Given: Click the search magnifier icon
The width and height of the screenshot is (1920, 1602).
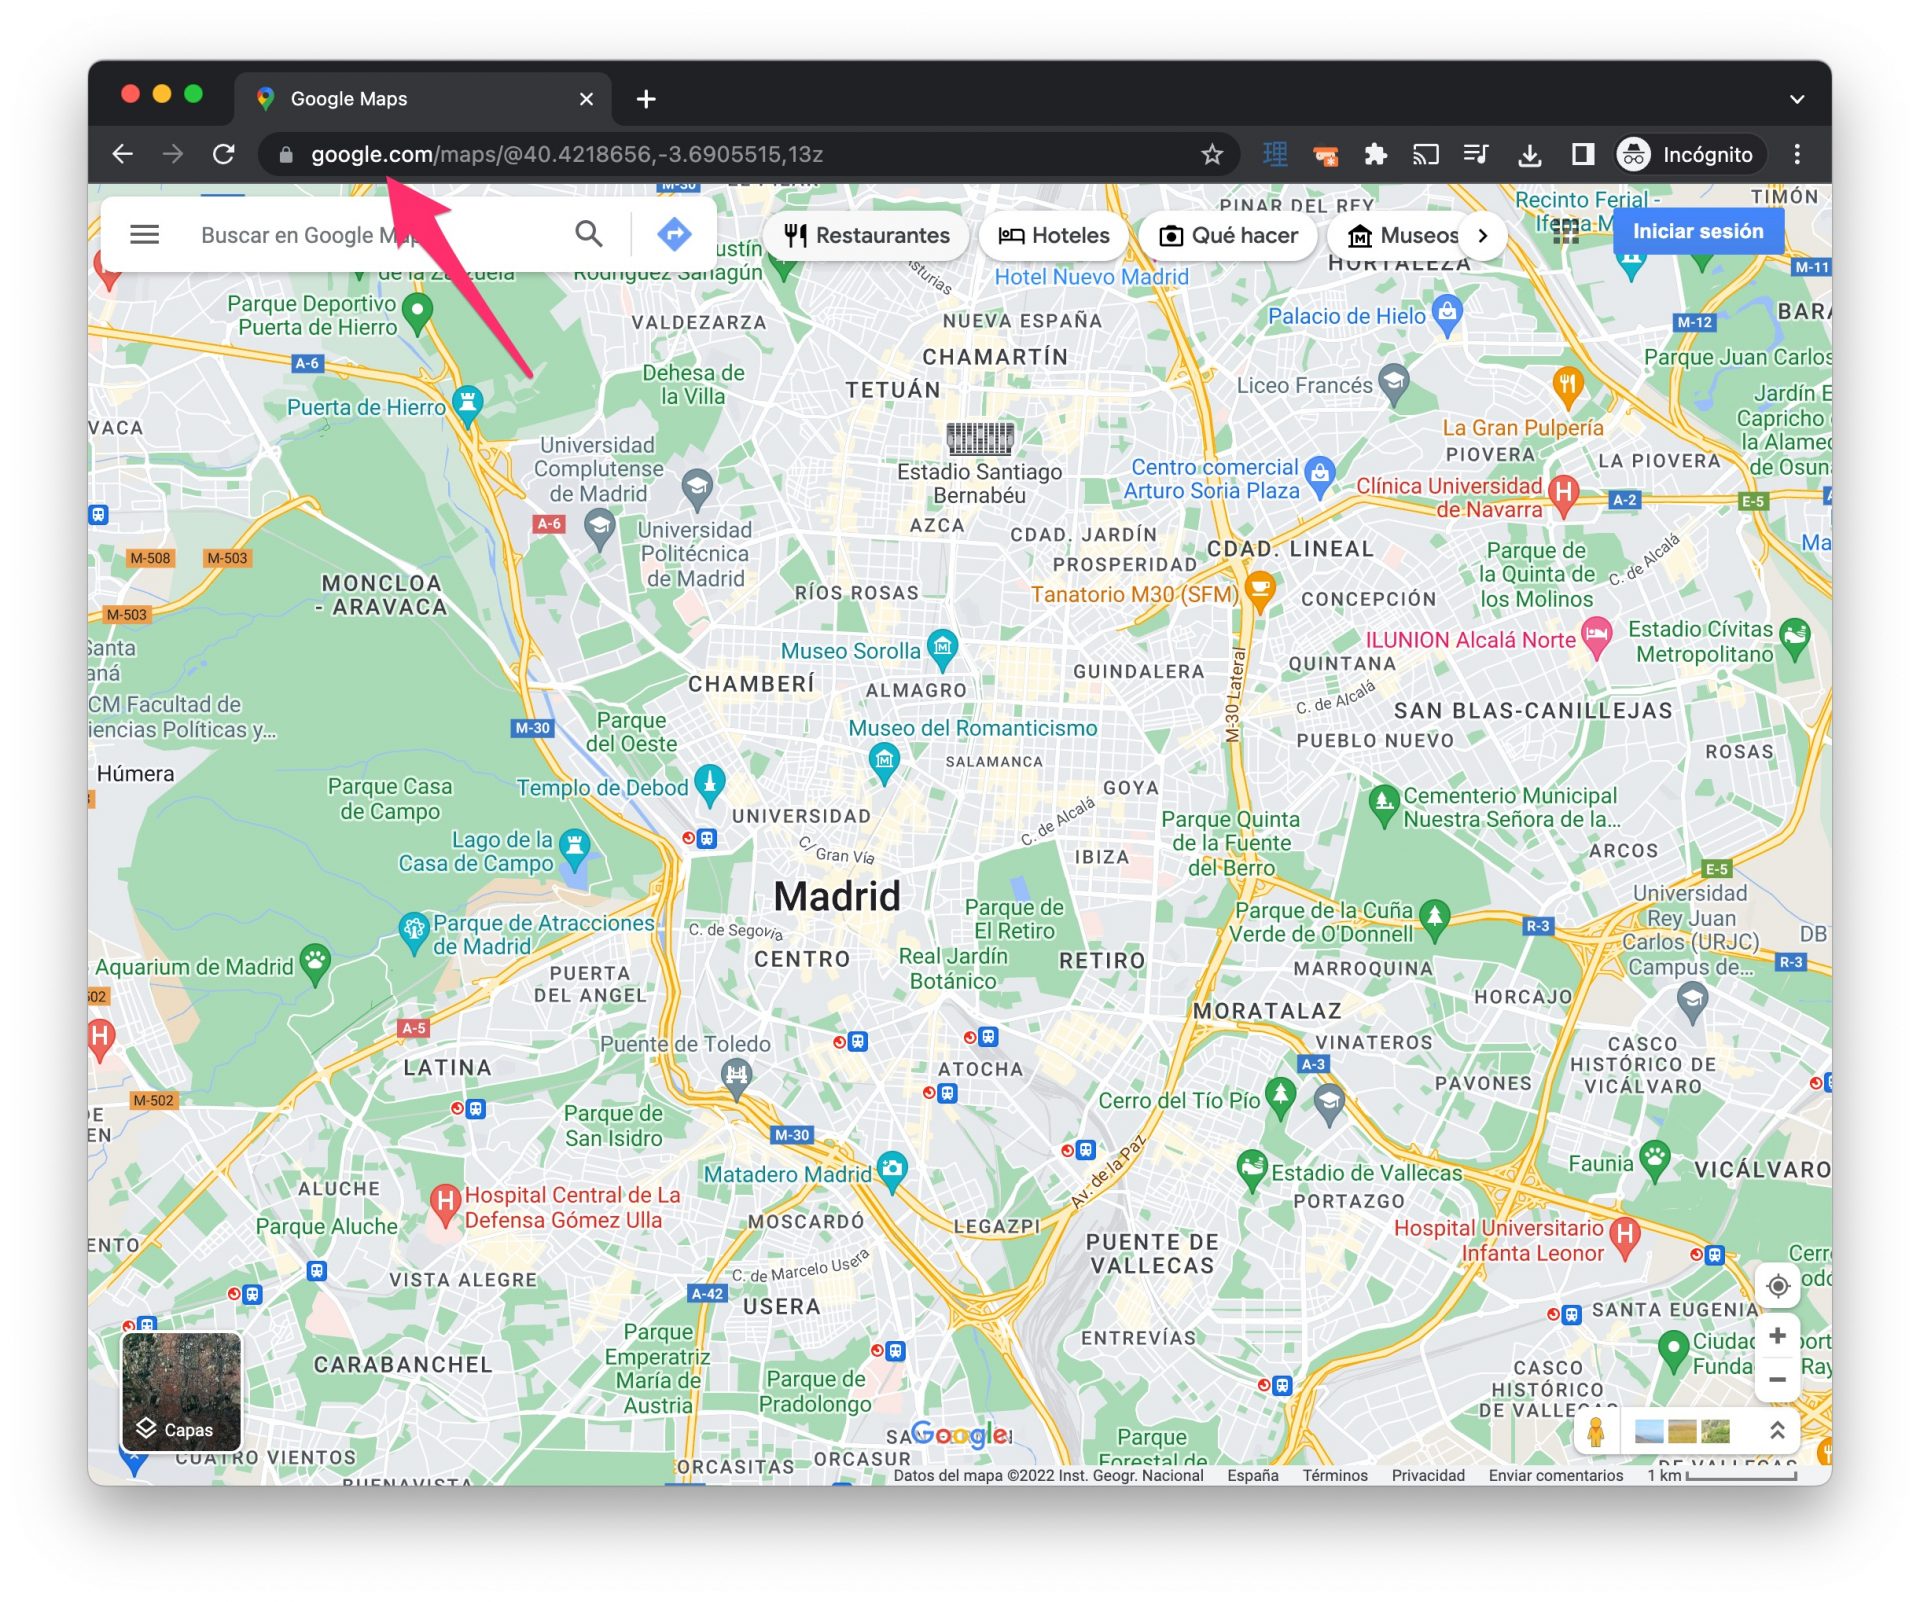Looking at the screenshot, I should pos(588,234).
